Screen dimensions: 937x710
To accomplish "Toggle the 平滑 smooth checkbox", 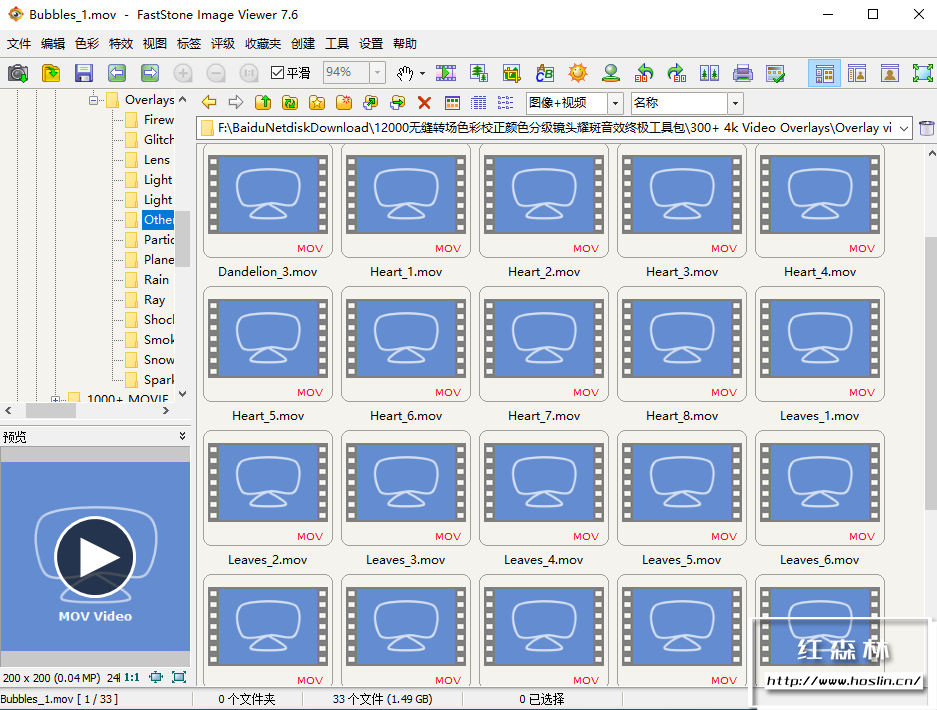I will coord(279,73).
